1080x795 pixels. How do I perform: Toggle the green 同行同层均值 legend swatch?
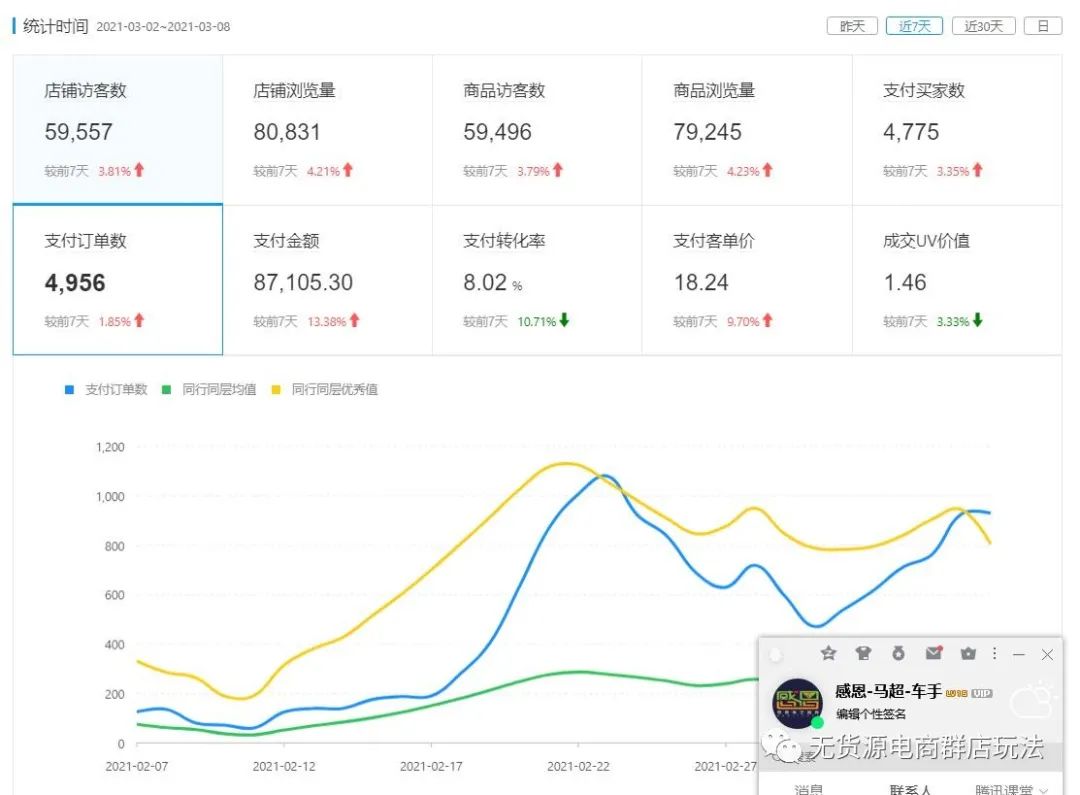click(166, 389)
